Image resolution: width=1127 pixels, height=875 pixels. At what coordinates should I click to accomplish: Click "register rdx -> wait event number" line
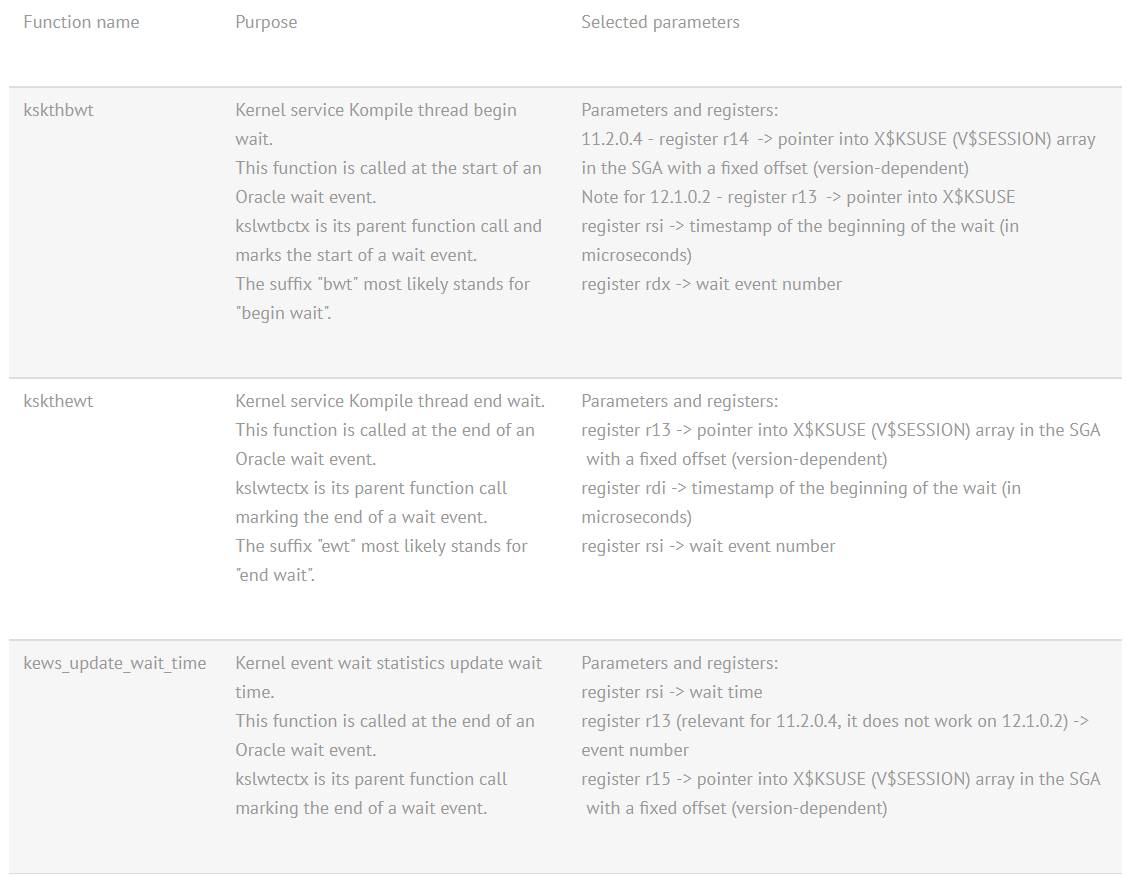711,284
